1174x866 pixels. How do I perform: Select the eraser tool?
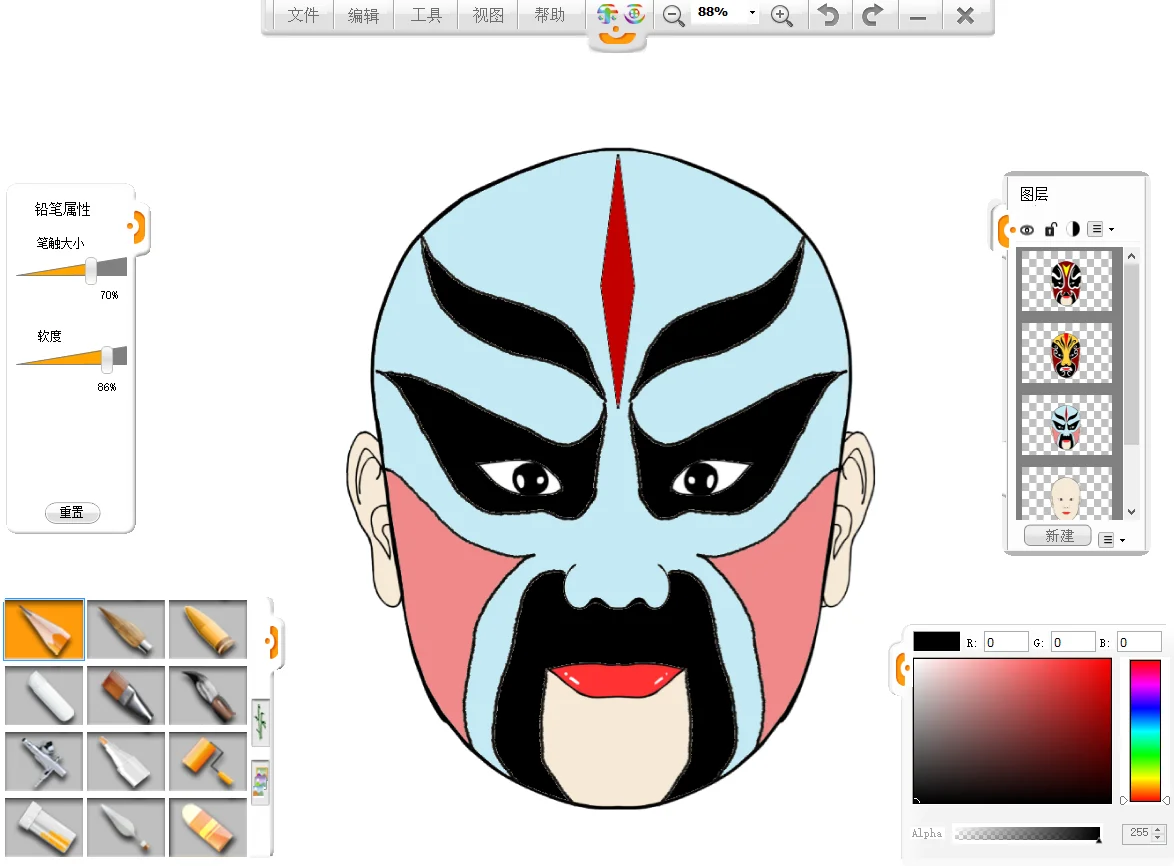coord(44,694)
